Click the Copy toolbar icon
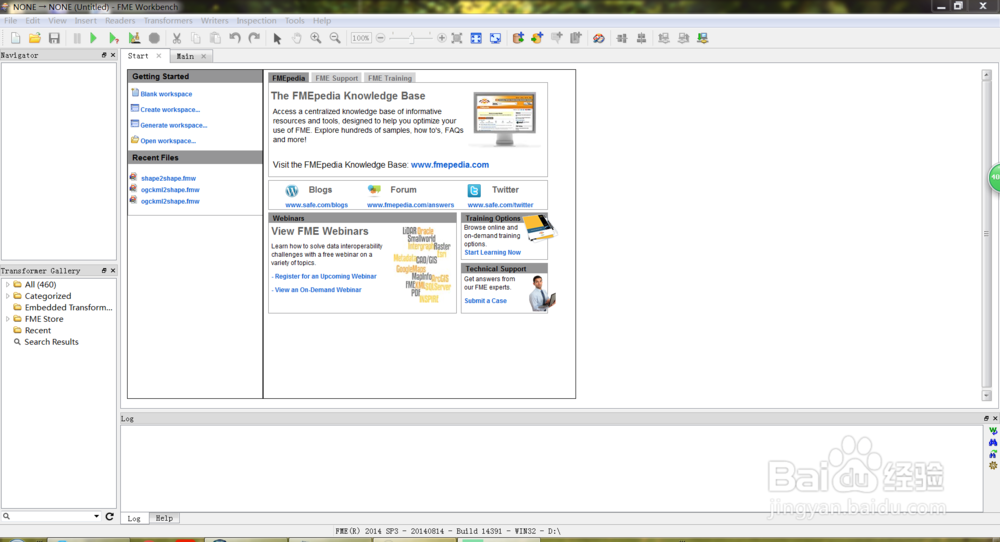The image size is (1000, 542). pyautogui.click(x=196, y=38)
